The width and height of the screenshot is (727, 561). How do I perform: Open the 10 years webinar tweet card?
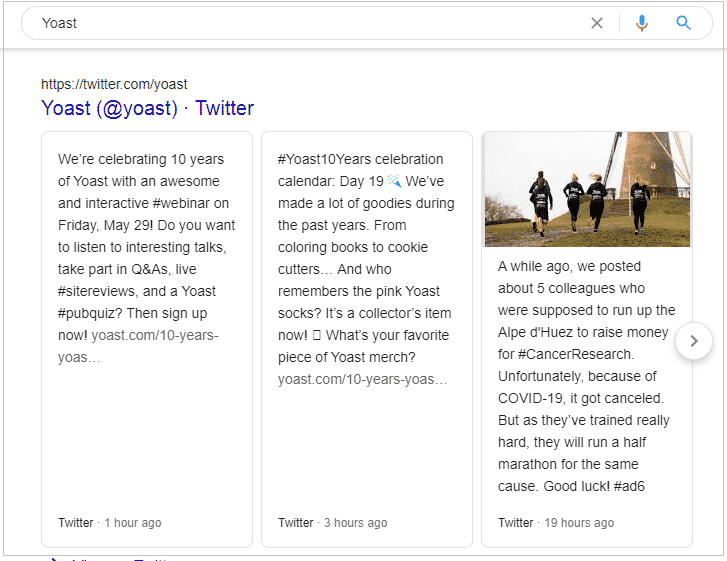tap(147, 339)
